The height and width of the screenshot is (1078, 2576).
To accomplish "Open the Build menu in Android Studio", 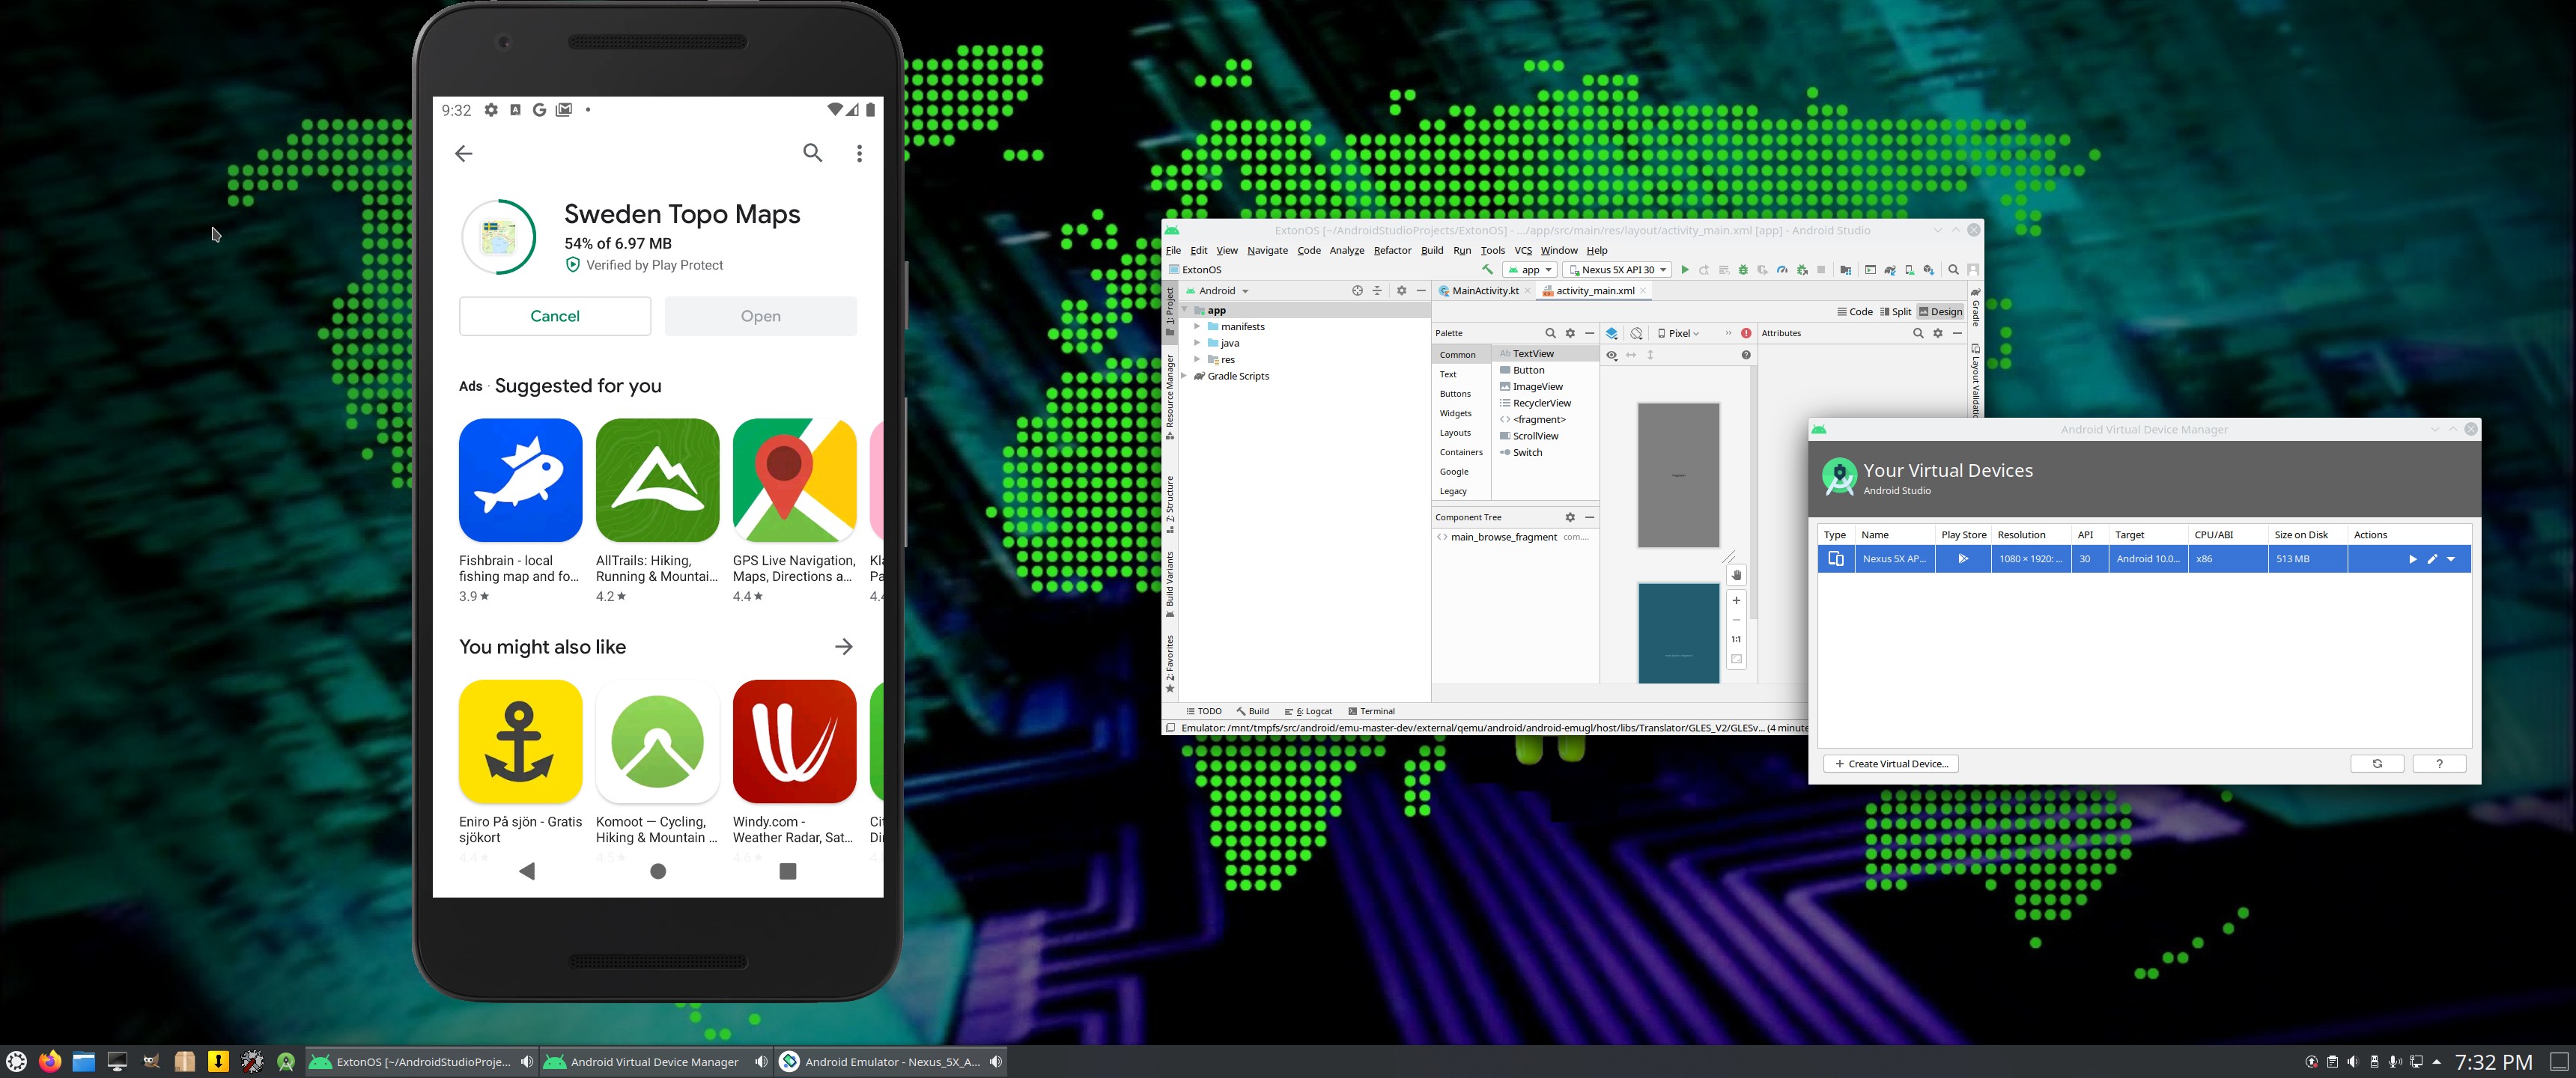I will (x=1432, y=250).
